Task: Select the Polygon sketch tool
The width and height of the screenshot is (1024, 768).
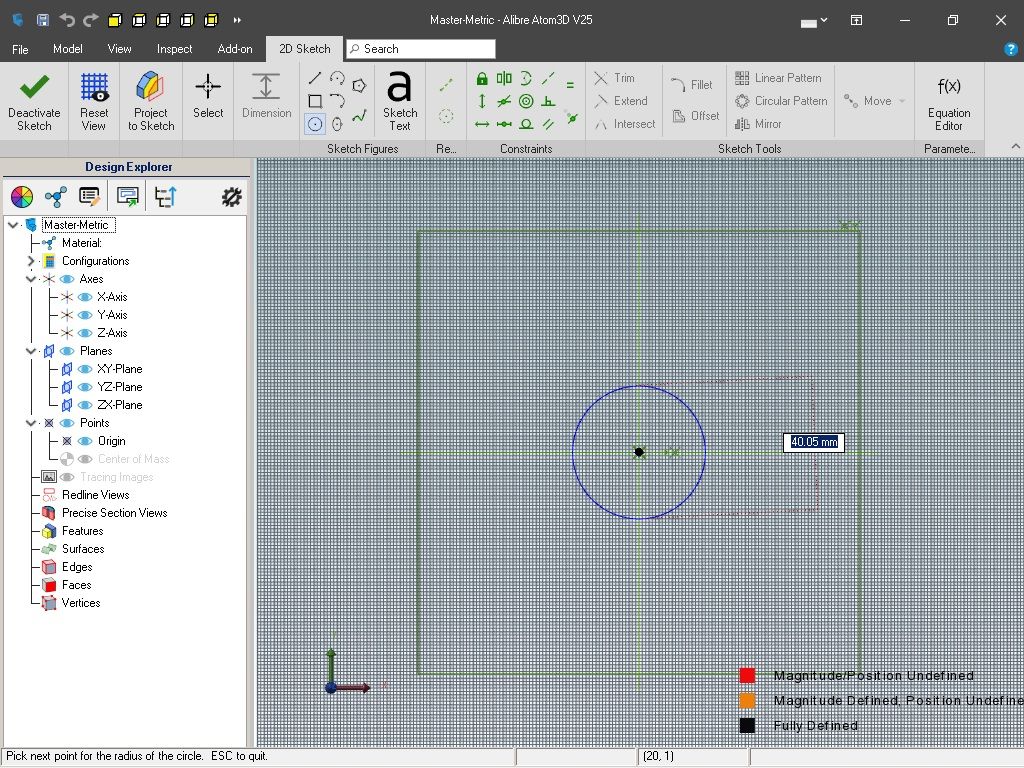Action: tap(359, 86)
